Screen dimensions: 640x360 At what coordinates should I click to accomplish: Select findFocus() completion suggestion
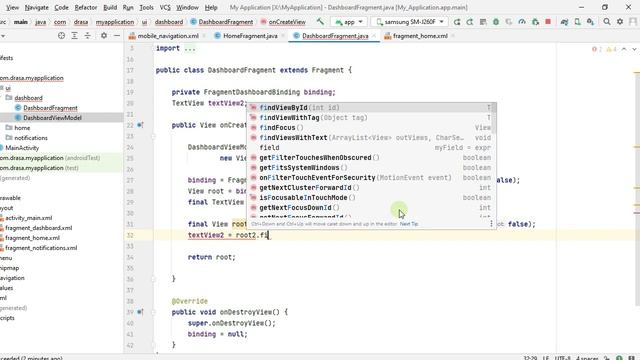coord(371,128)
